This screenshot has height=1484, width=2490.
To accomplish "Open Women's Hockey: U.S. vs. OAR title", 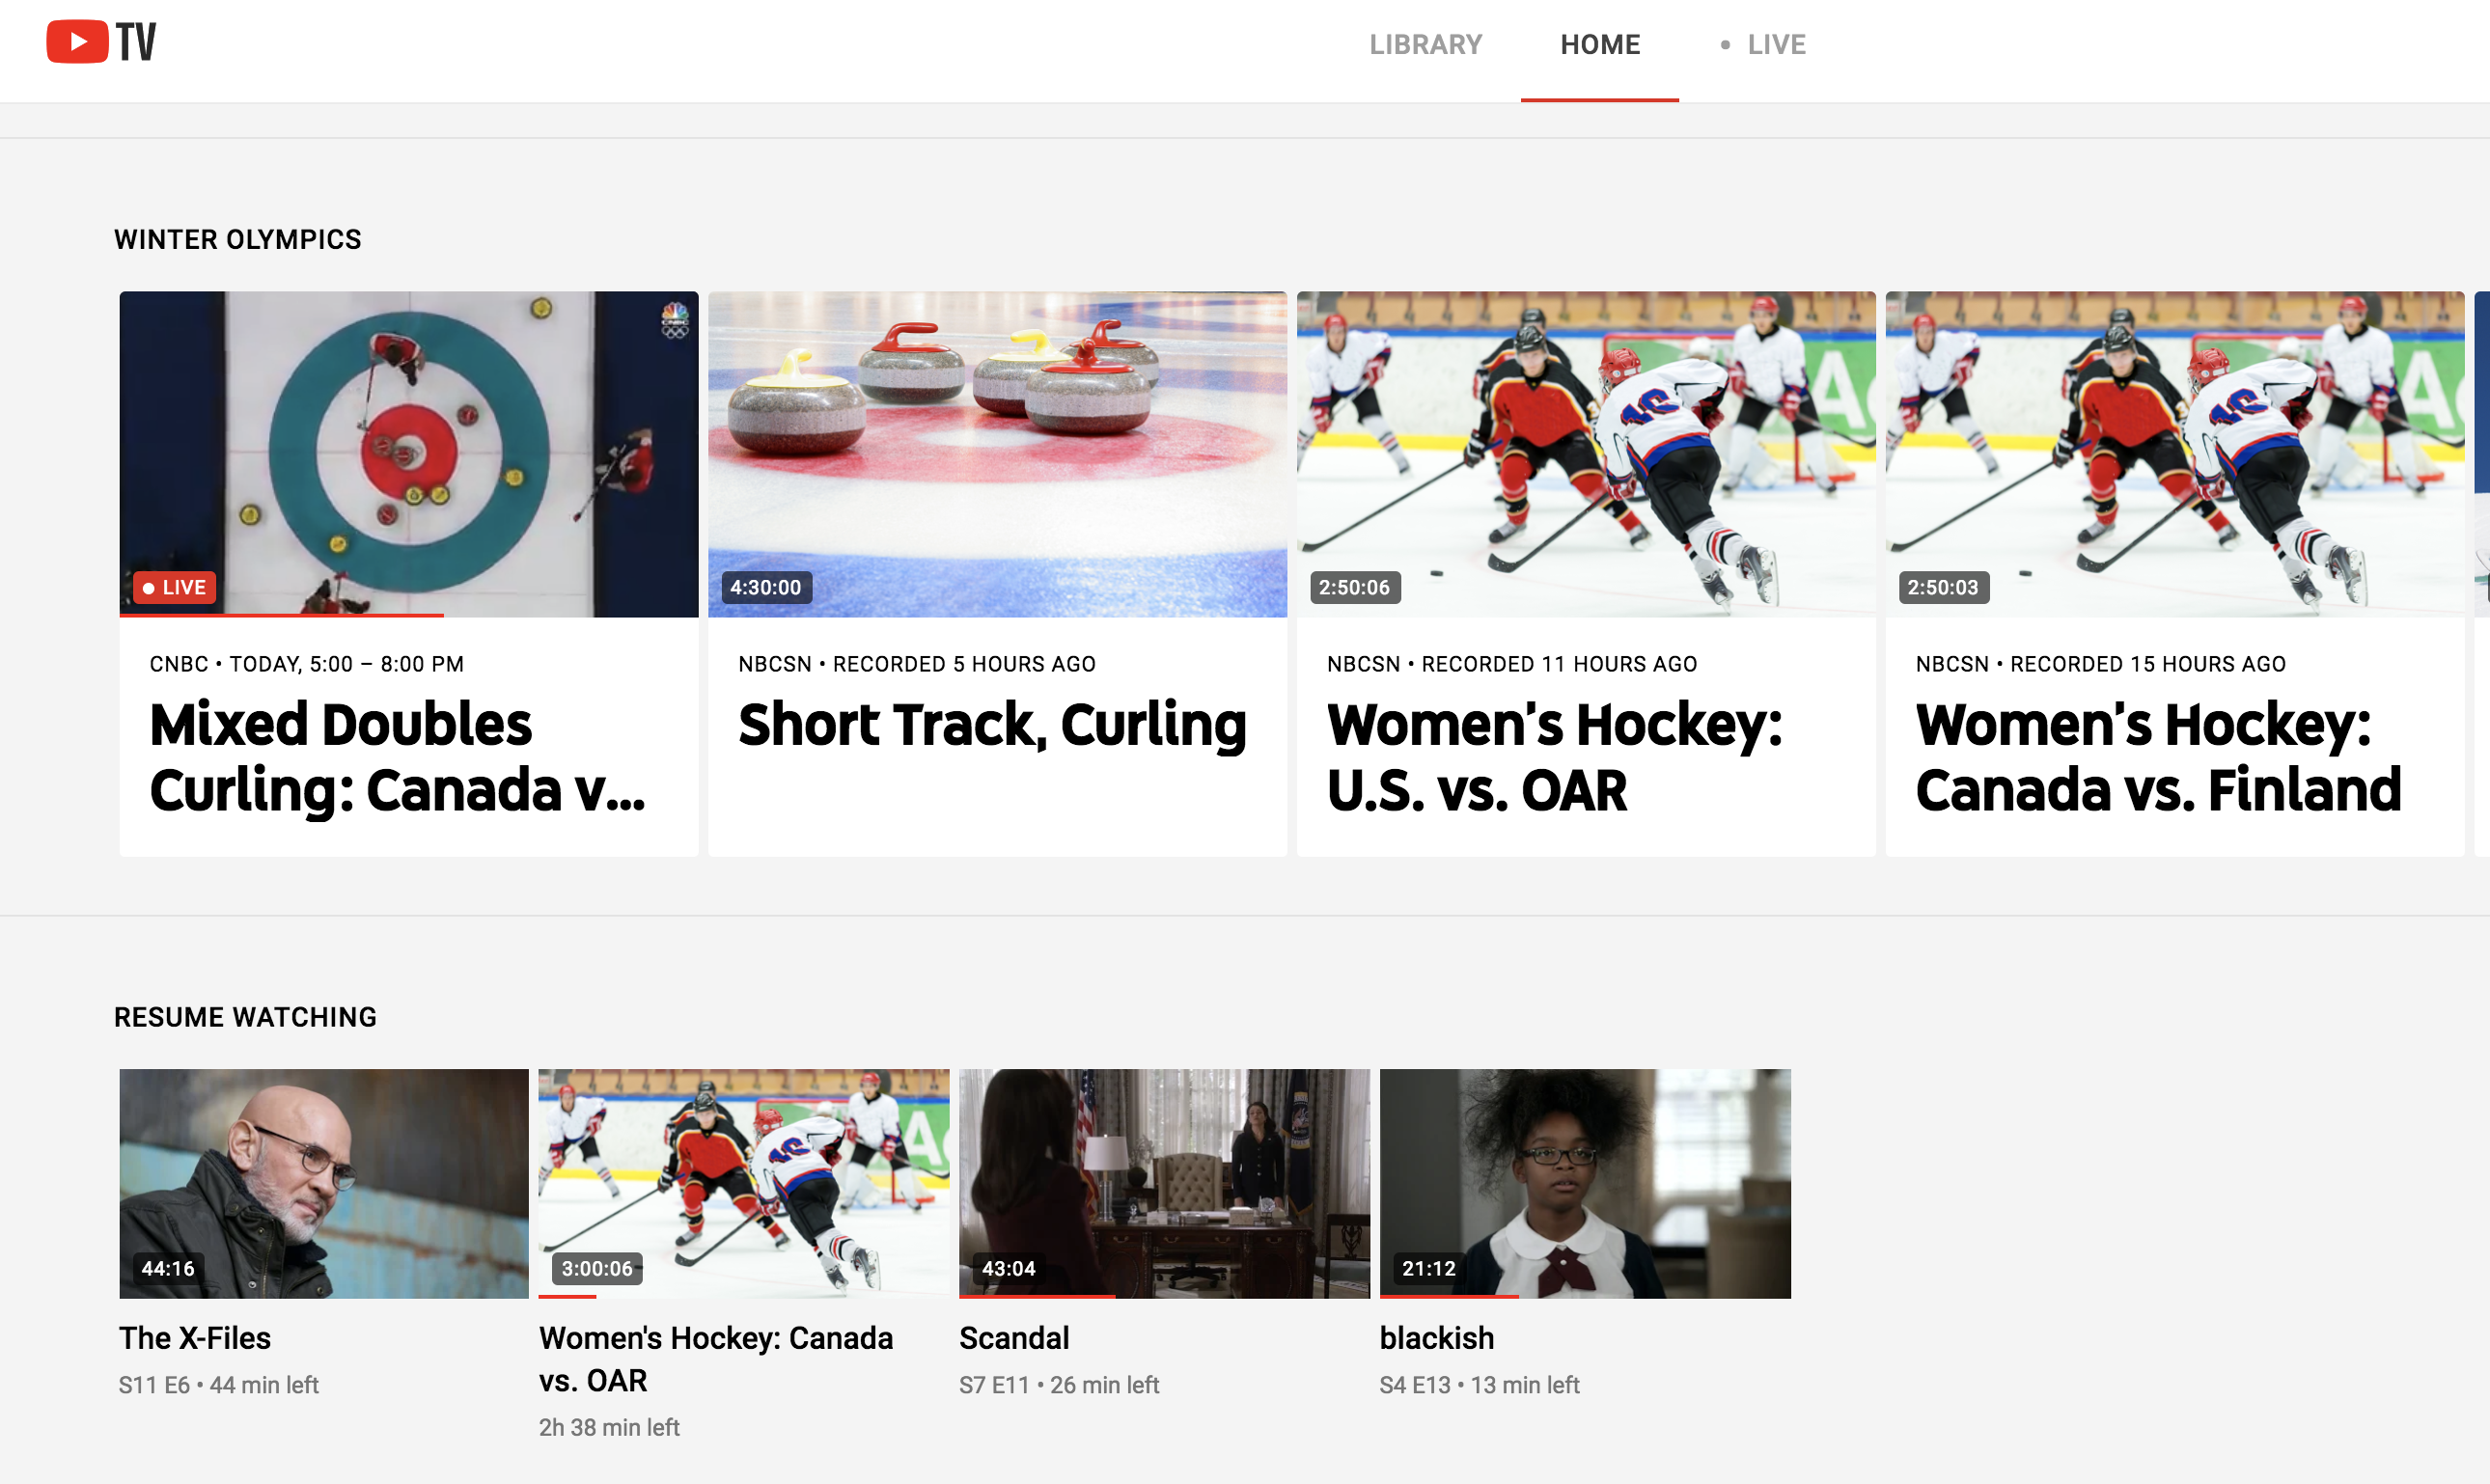I will [x=1554, y=757].
